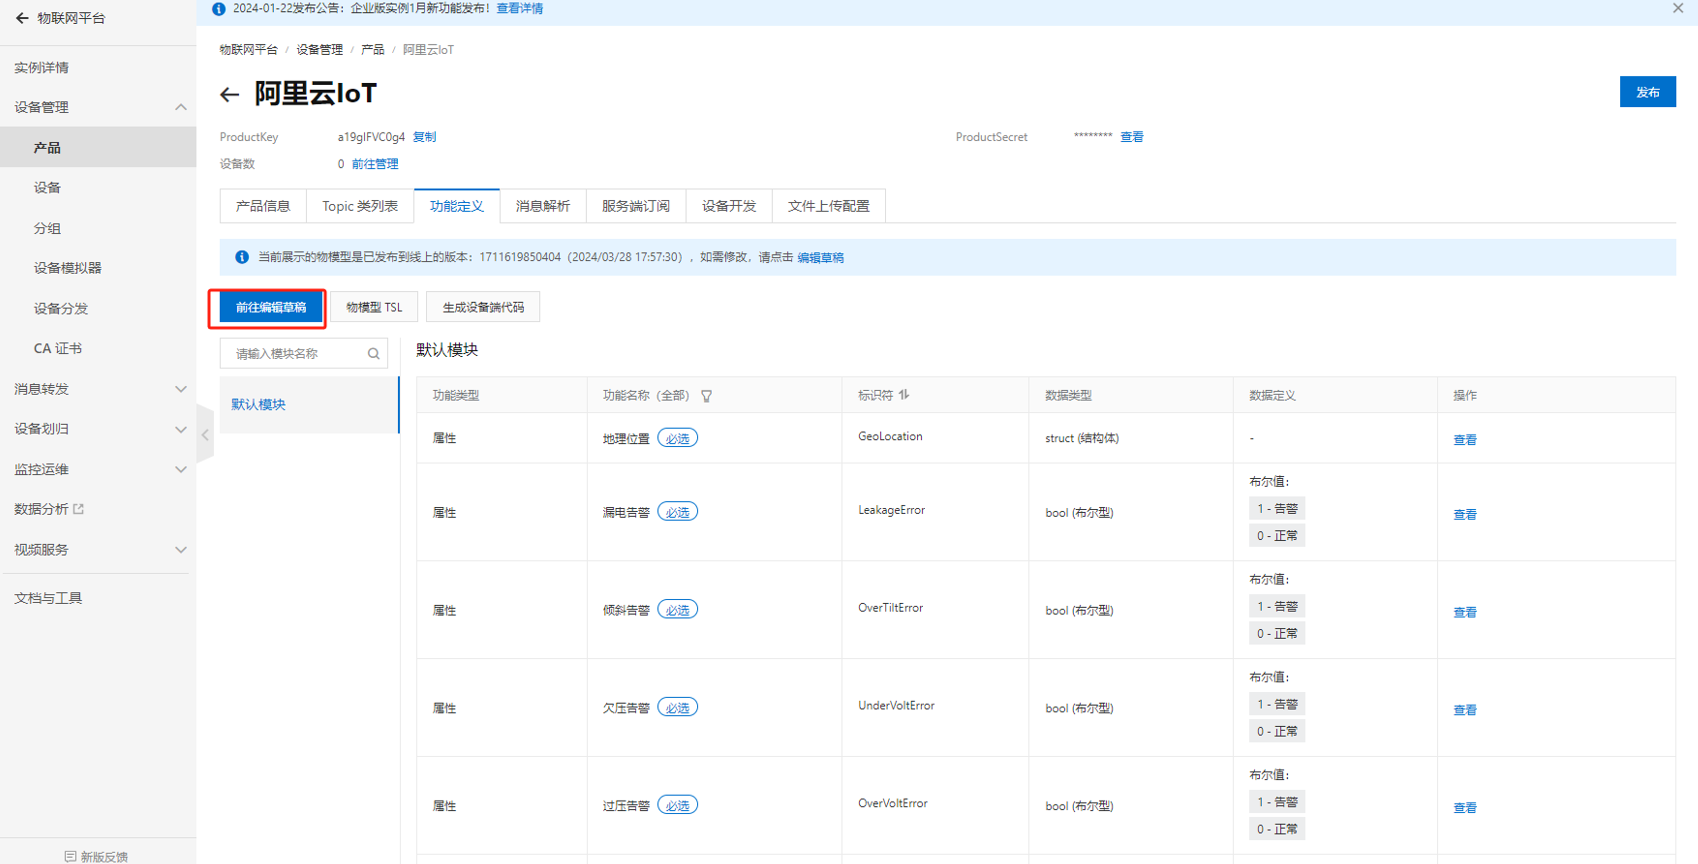Click 物联网平台 breadcrumb link
This screenshot has height=864, width=1698.
[249, 50]
